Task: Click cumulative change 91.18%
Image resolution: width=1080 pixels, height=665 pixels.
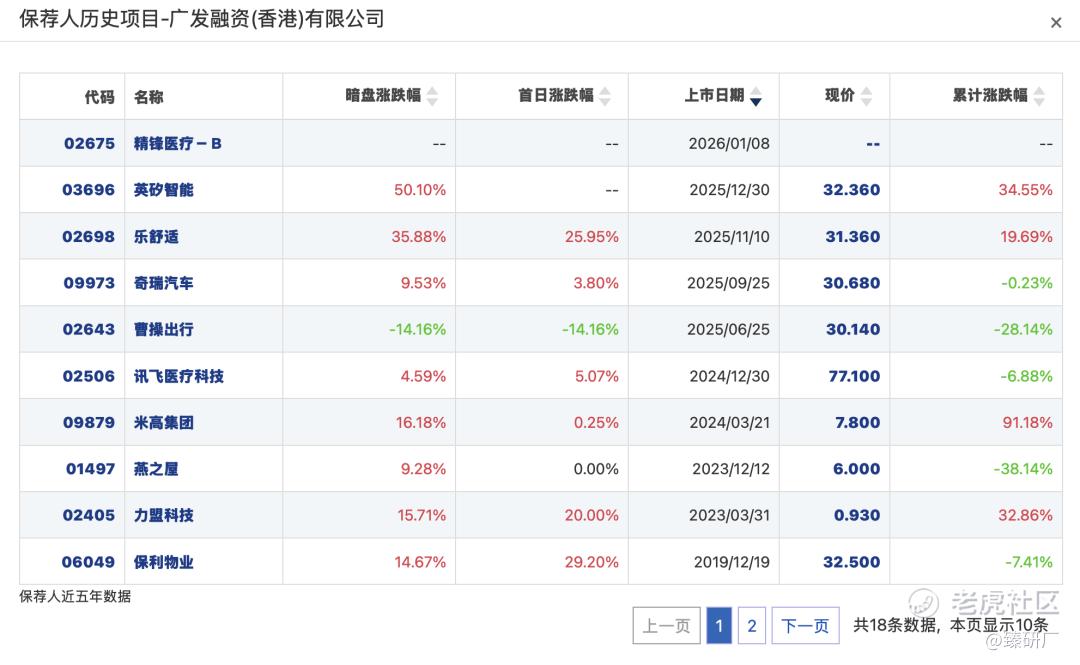Action: 1028,422
